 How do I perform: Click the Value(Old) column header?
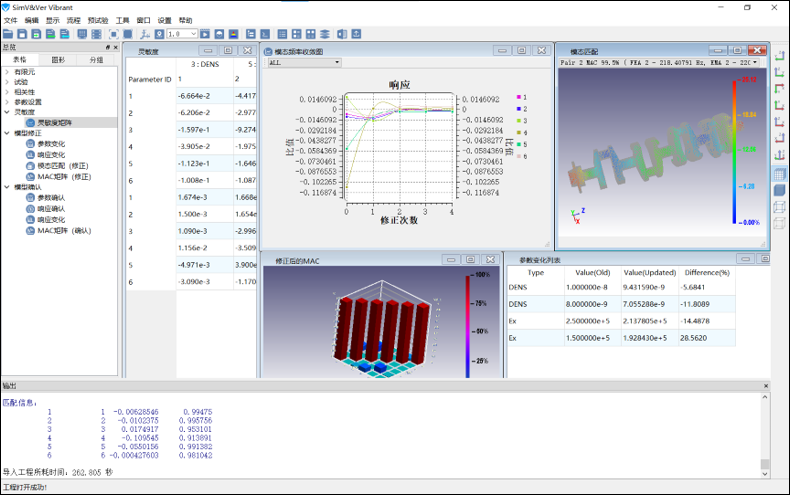(x=592, y=272)
